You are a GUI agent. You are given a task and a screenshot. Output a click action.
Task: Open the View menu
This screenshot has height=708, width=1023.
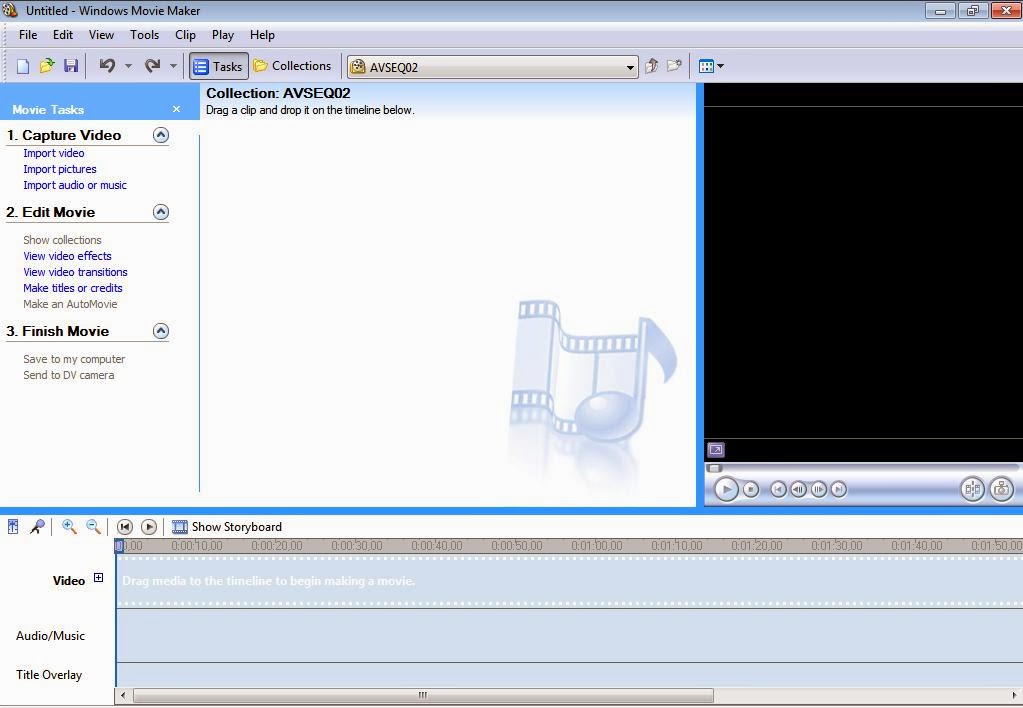point(101,35)
